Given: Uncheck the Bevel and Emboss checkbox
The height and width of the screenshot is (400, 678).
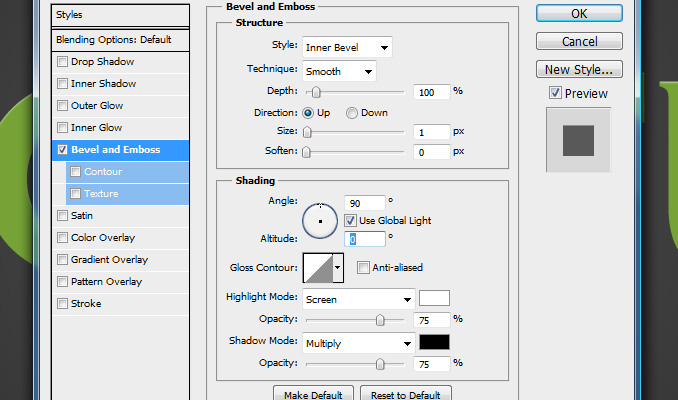Looking at the screenshot, I should click(62, 150).
